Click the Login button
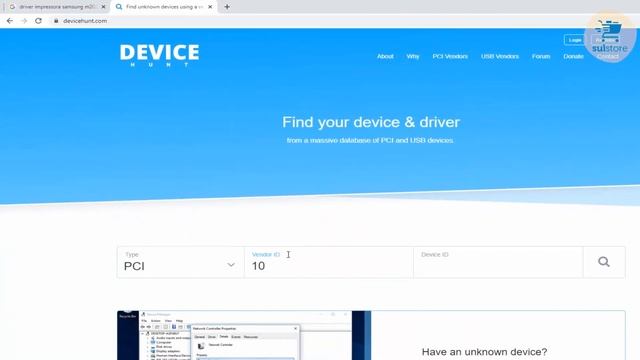 pyautogui.click(x=575, y=40)
